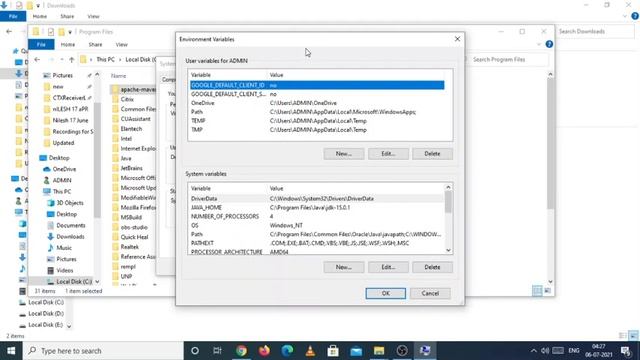Open Firefox from taskbar

click(264, 351)
